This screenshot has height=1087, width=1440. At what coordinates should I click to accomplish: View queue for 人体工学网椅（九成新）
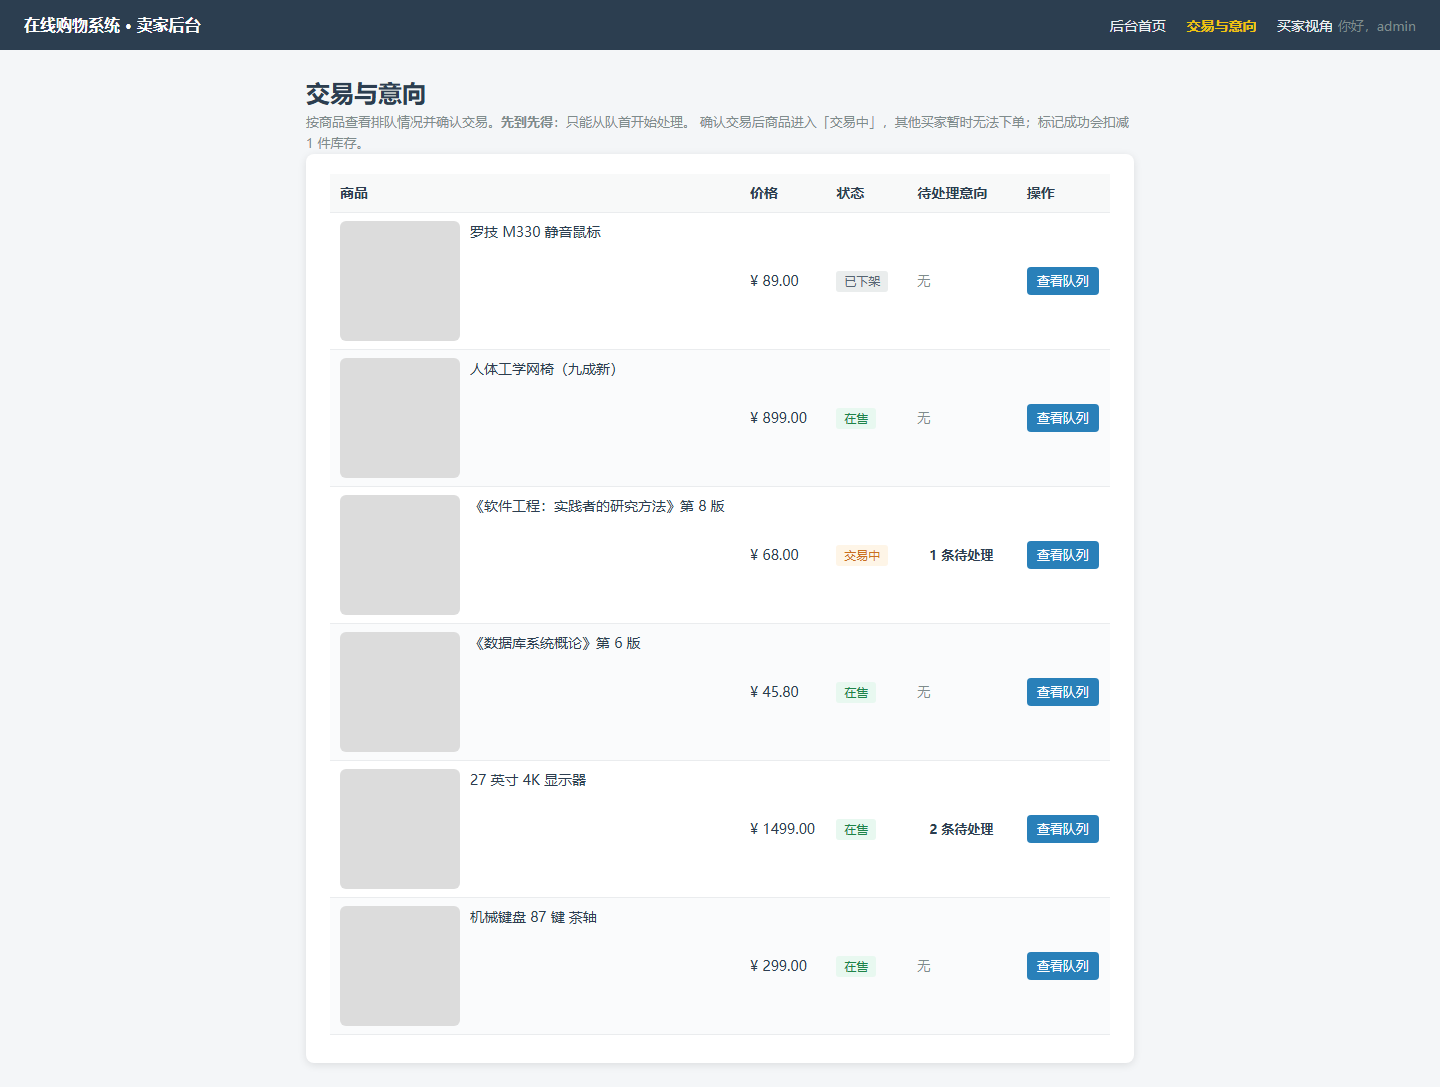coord(1062,418)
